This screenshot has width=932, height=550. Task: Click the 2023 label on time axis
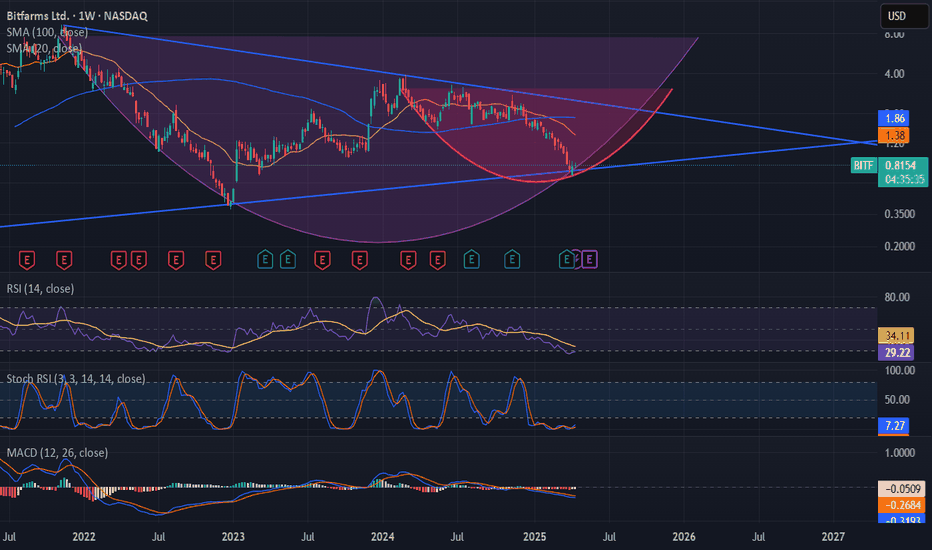(x=233, y=537)
